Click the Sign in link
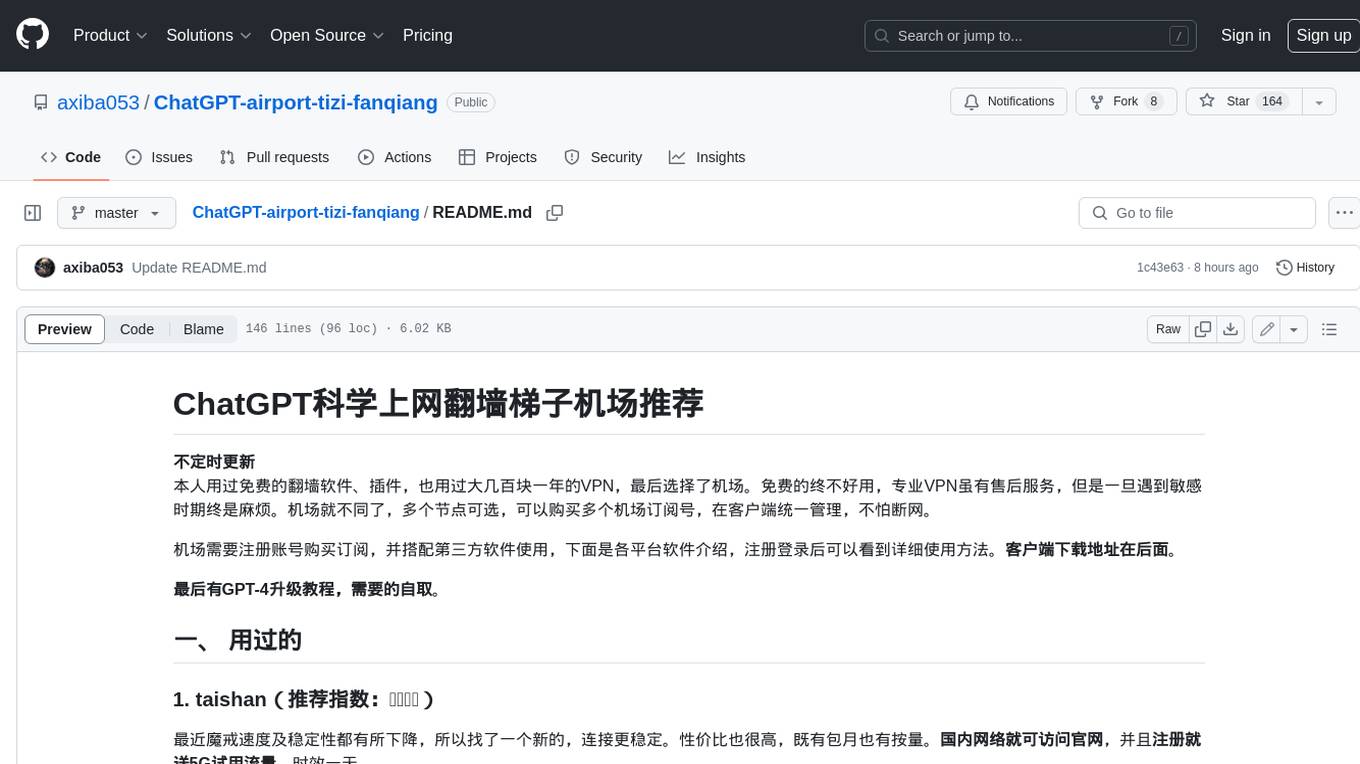Viewport: 1360px width, 764px height. (x=1245, y=35)
